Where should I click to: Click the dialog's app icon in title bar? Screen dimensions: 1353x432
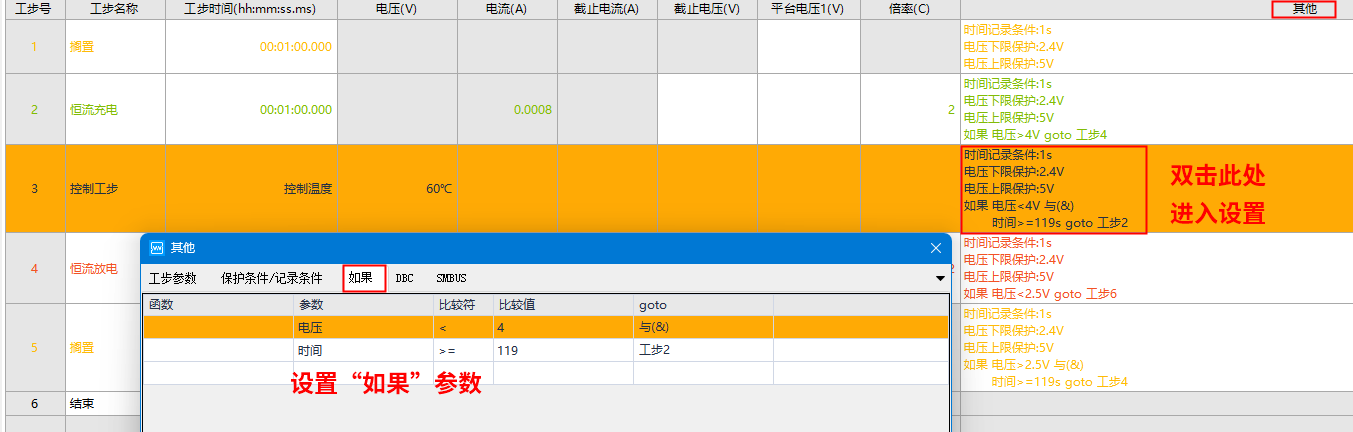tap(156, 247)
